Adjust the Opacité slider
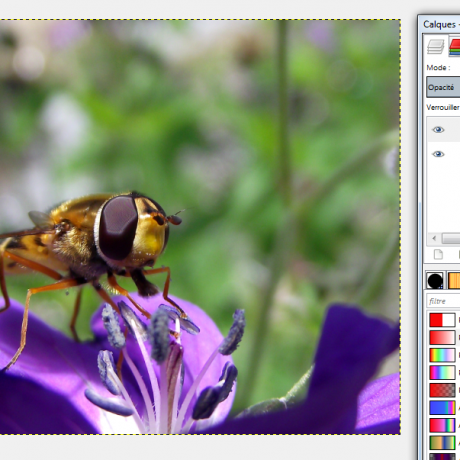The image size is (460, 460). [443, 87]
